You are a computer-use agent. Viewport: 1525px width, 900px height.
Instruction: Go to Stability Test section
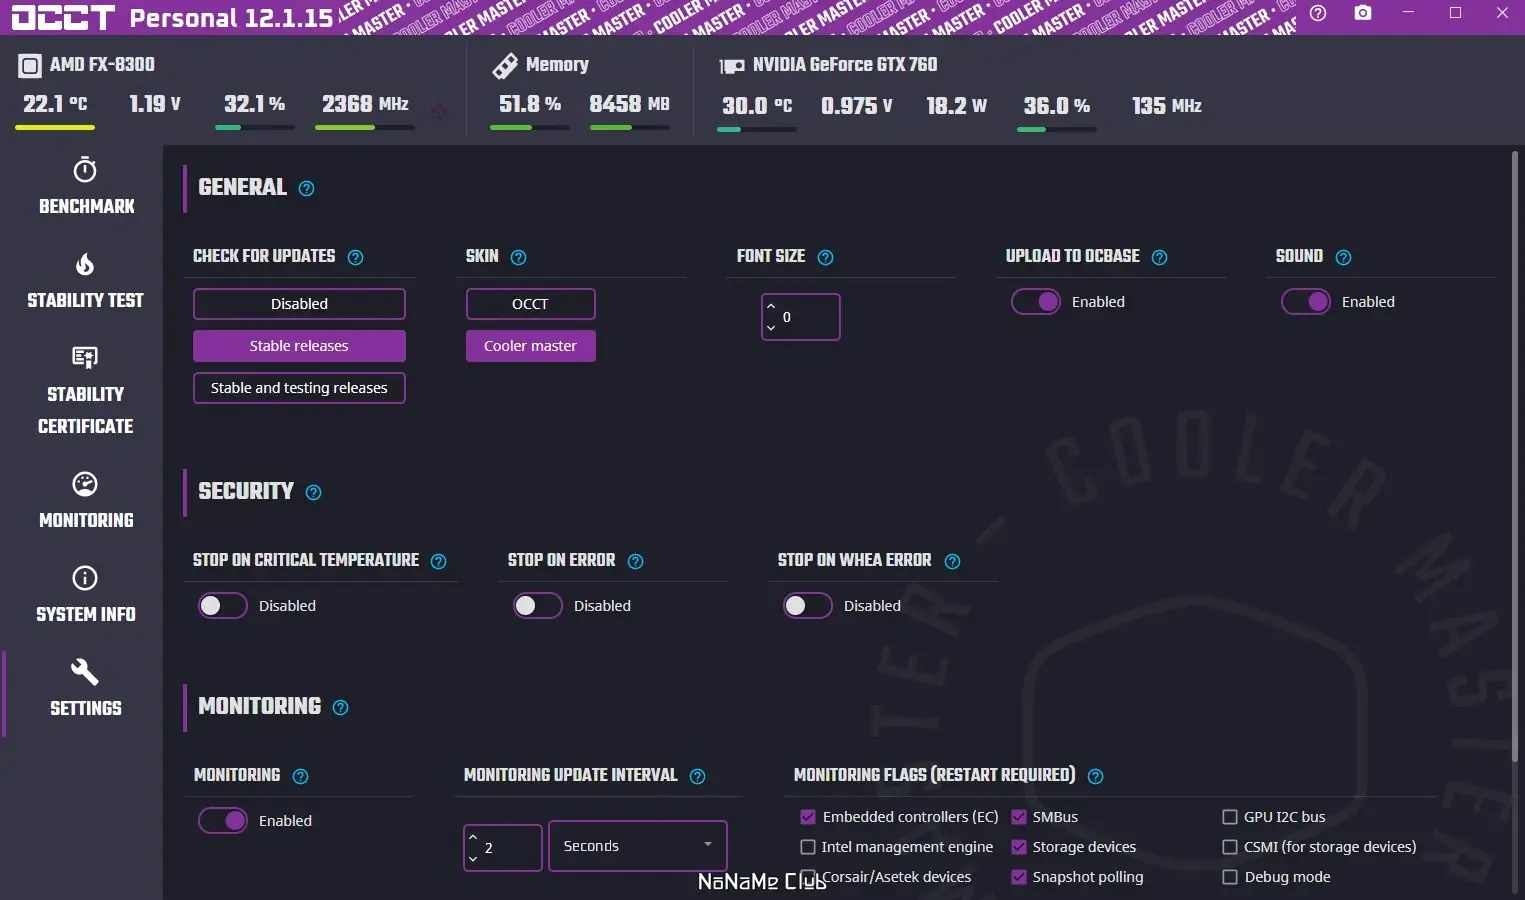point(86,281)
